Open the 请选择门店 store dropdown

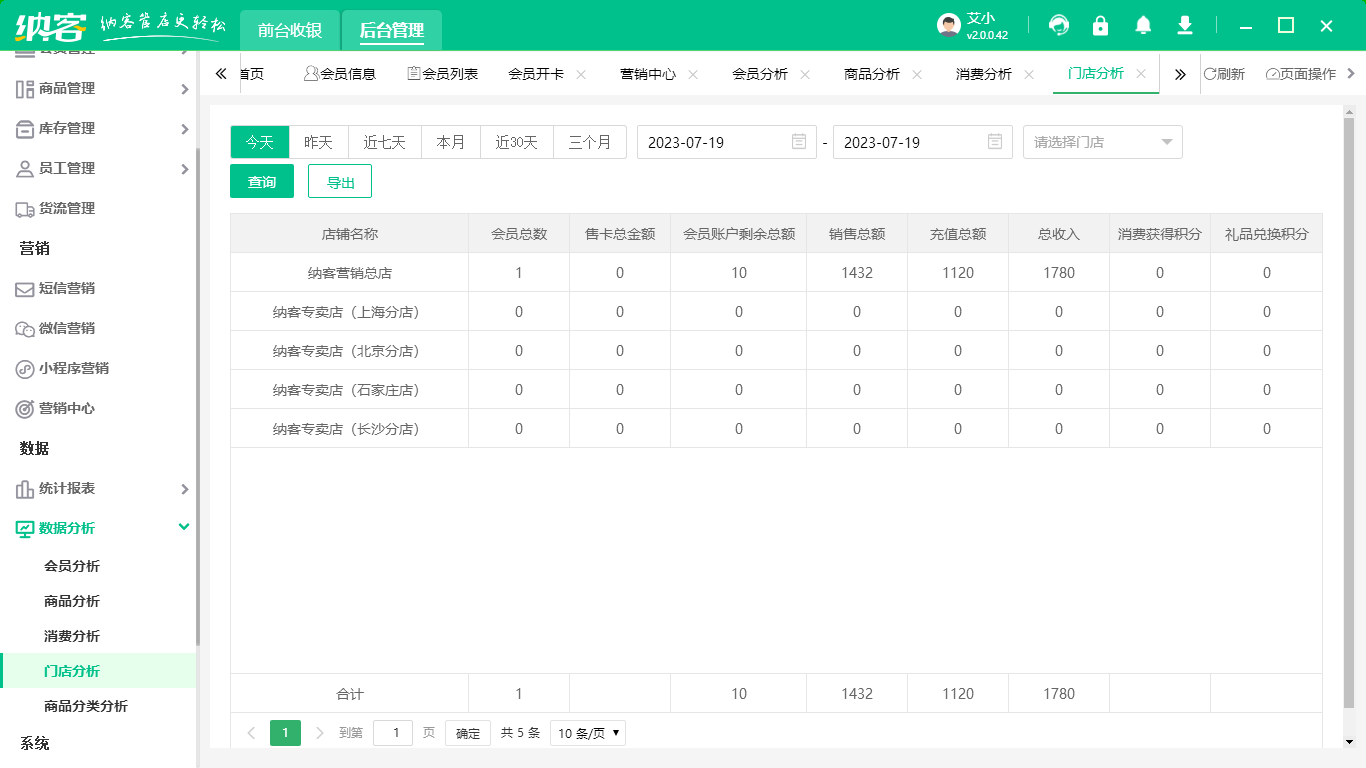pos(1102,142)
